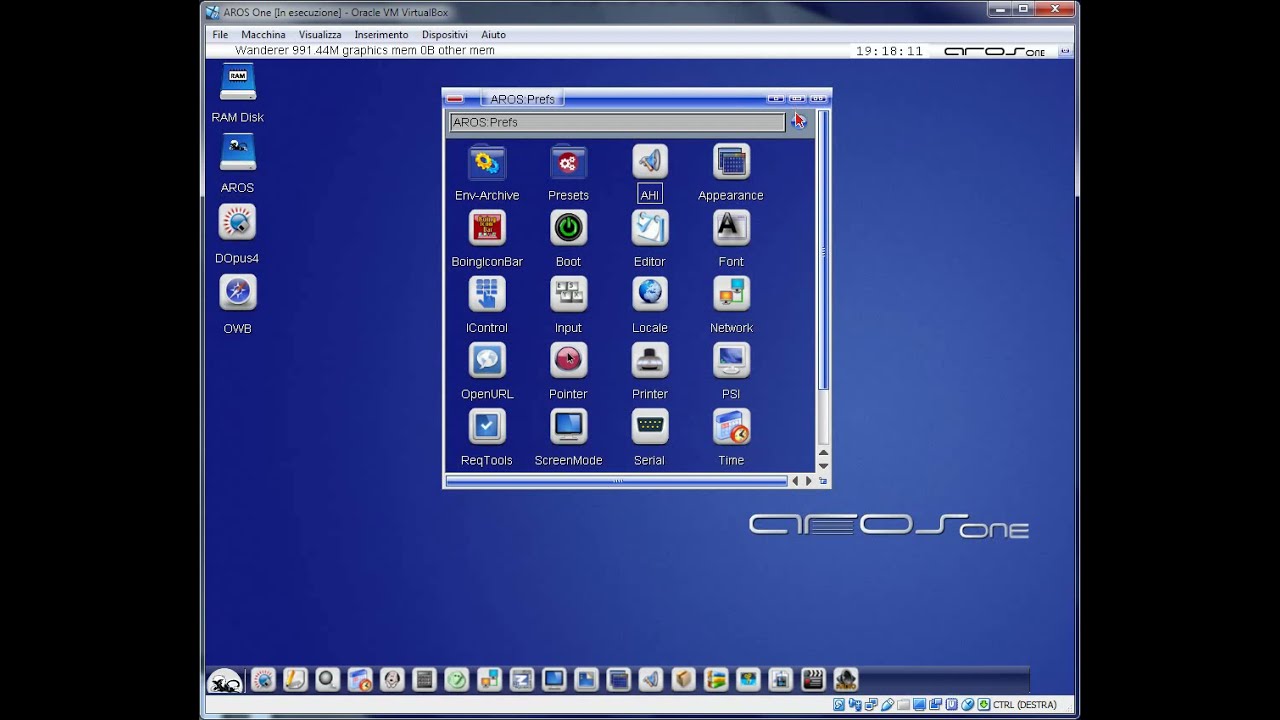Image resolution: width=1280 pixels, height=720 pixels.
Task: Open the ReqTools preferences icon
Action: pyautogui.click(x=487, y=427)
